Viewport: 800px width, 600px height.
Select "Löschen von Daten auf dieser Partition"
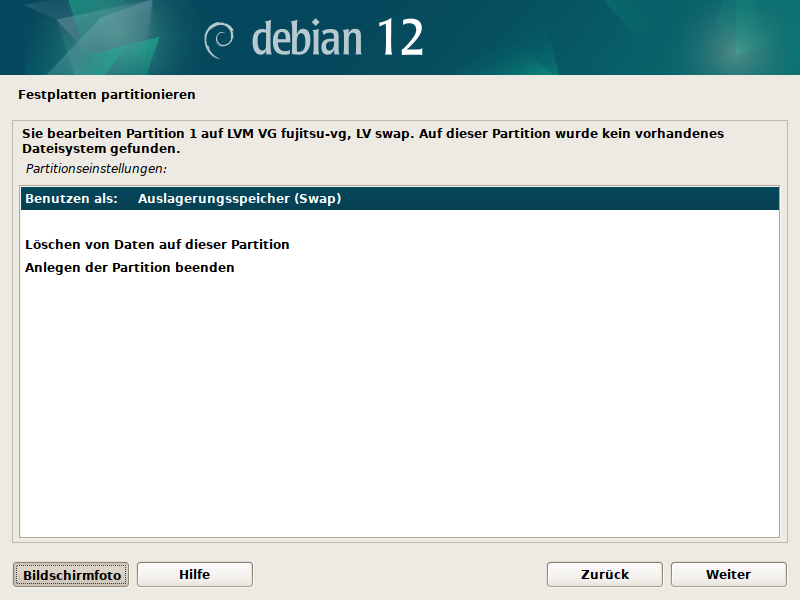[x=157, y=244]
